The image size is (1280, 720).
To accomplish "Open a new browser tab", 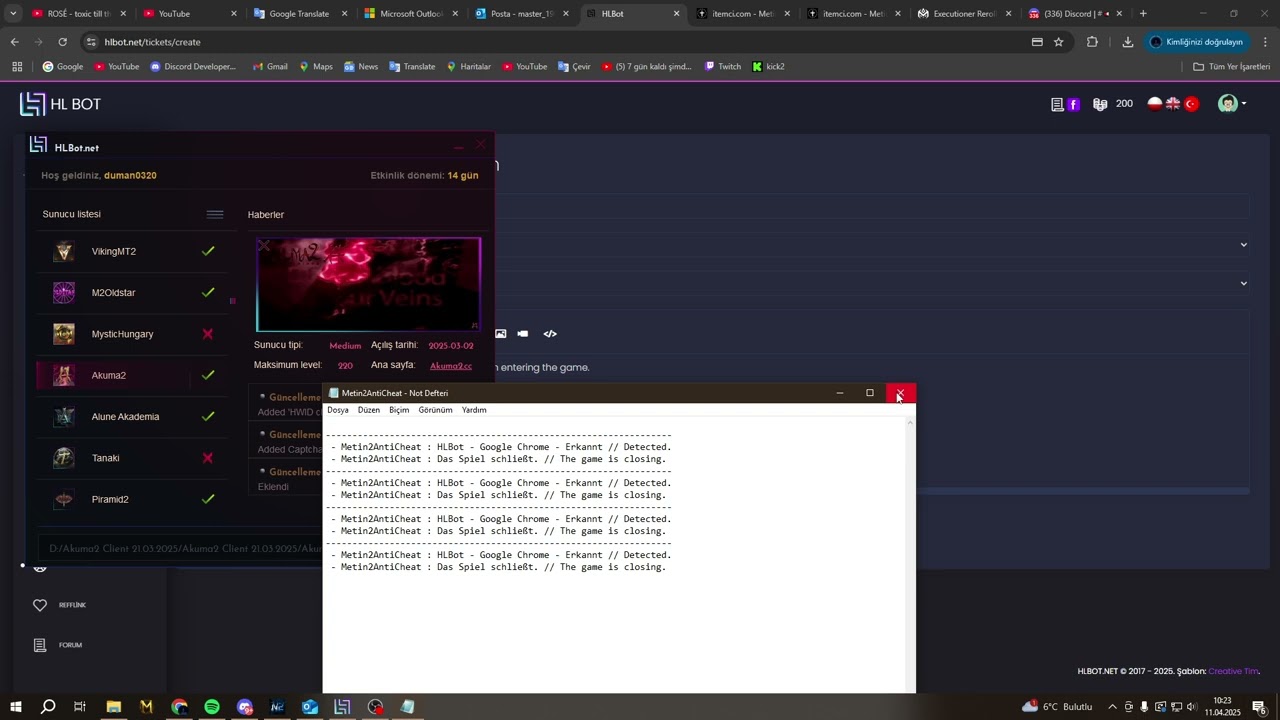I will click(1143, 14).
